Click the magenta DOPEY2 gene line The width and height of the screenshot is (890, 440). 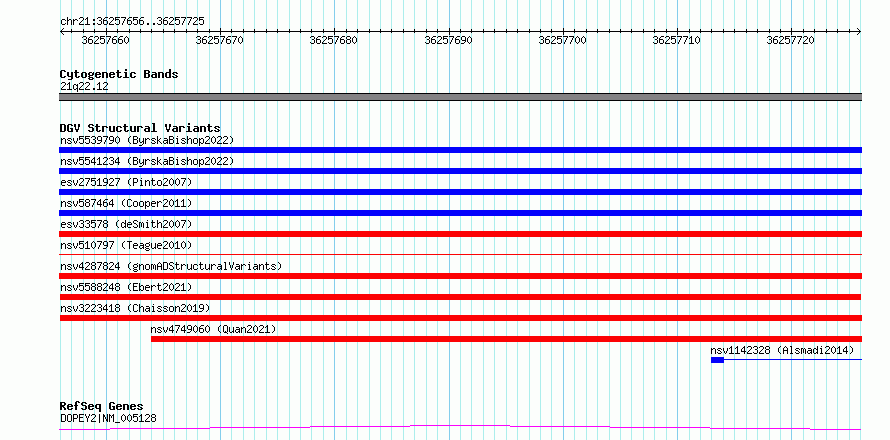pos(460,427)
